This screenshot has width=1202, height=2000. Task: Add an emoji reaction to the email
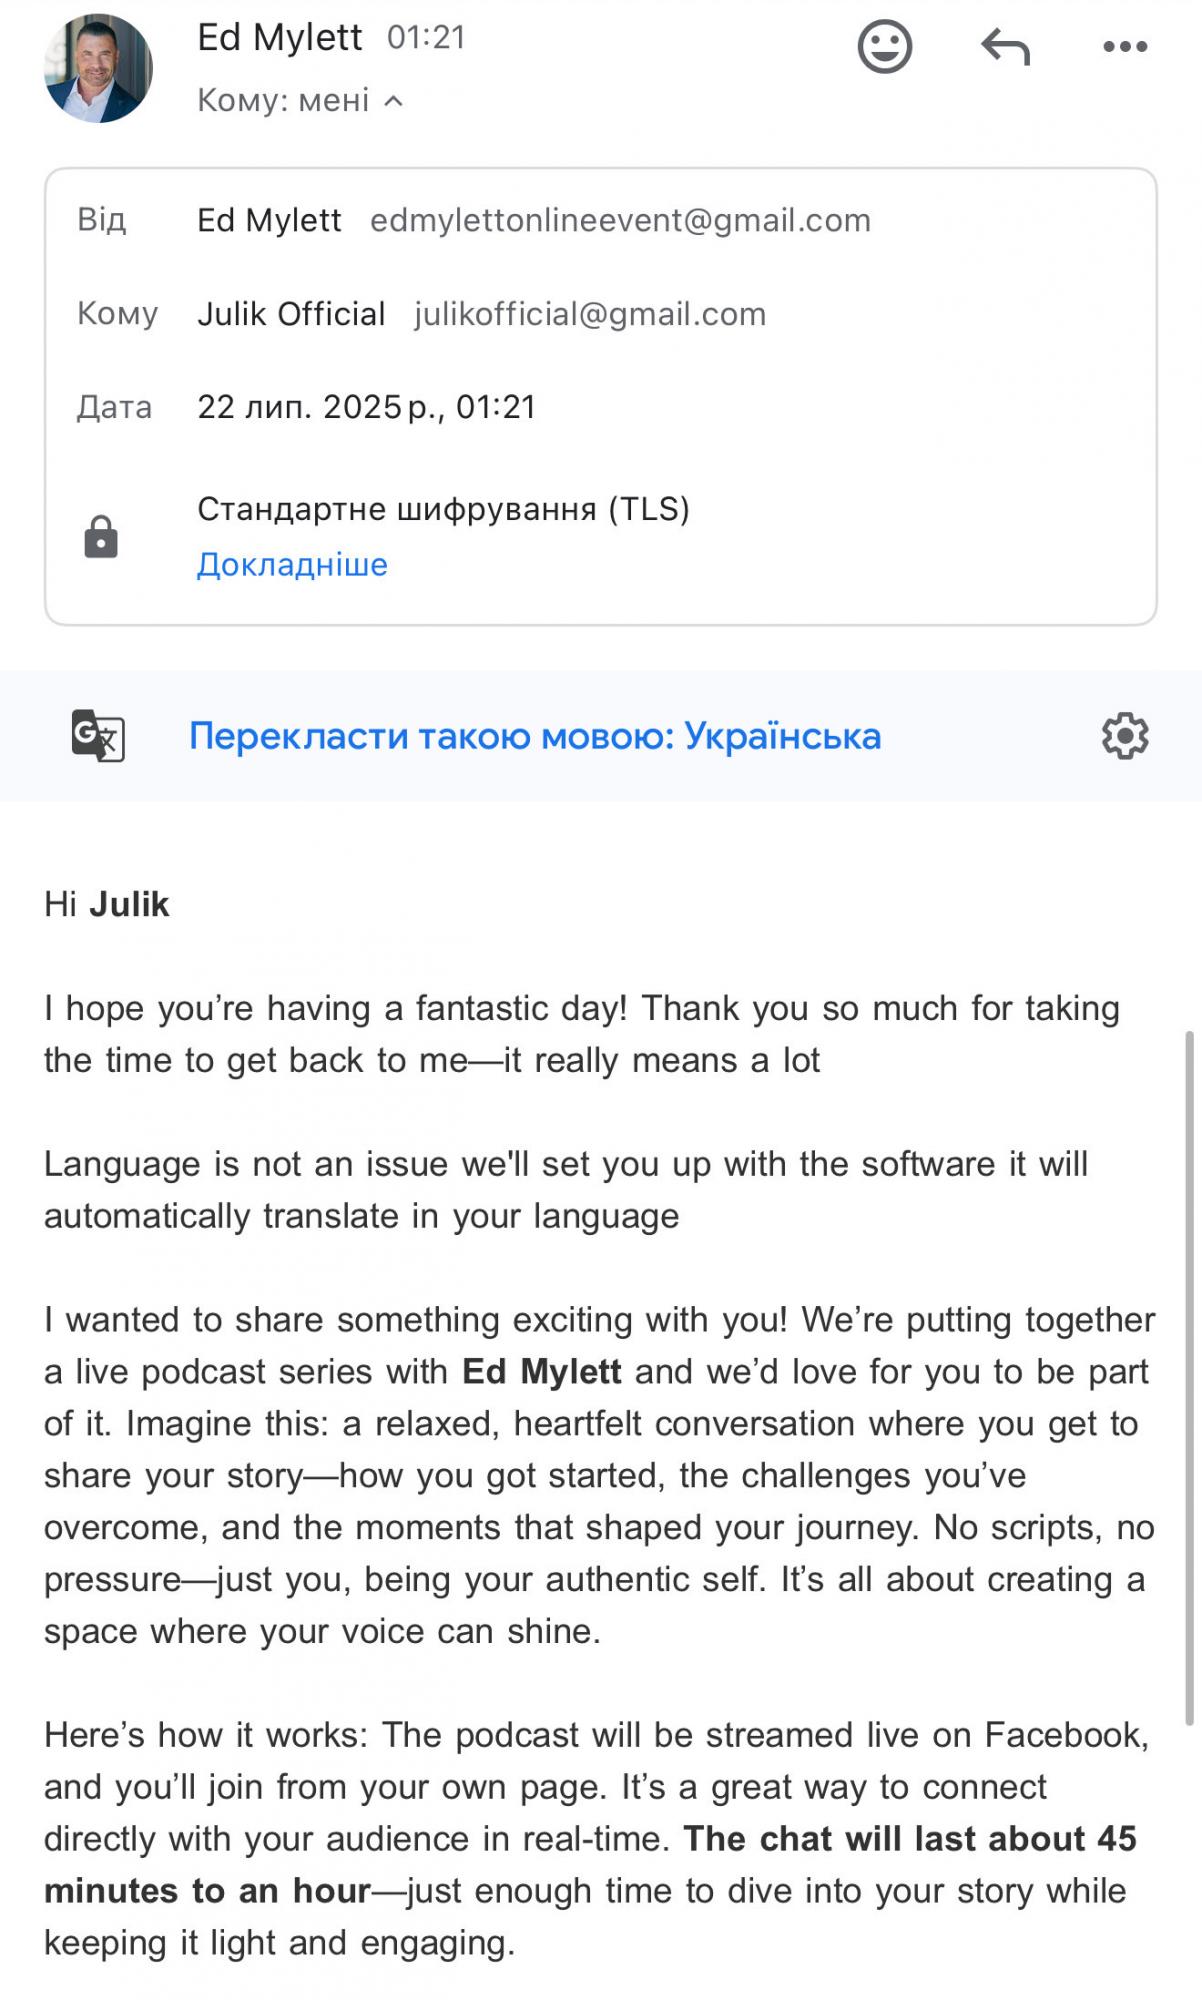click(885, 47)
